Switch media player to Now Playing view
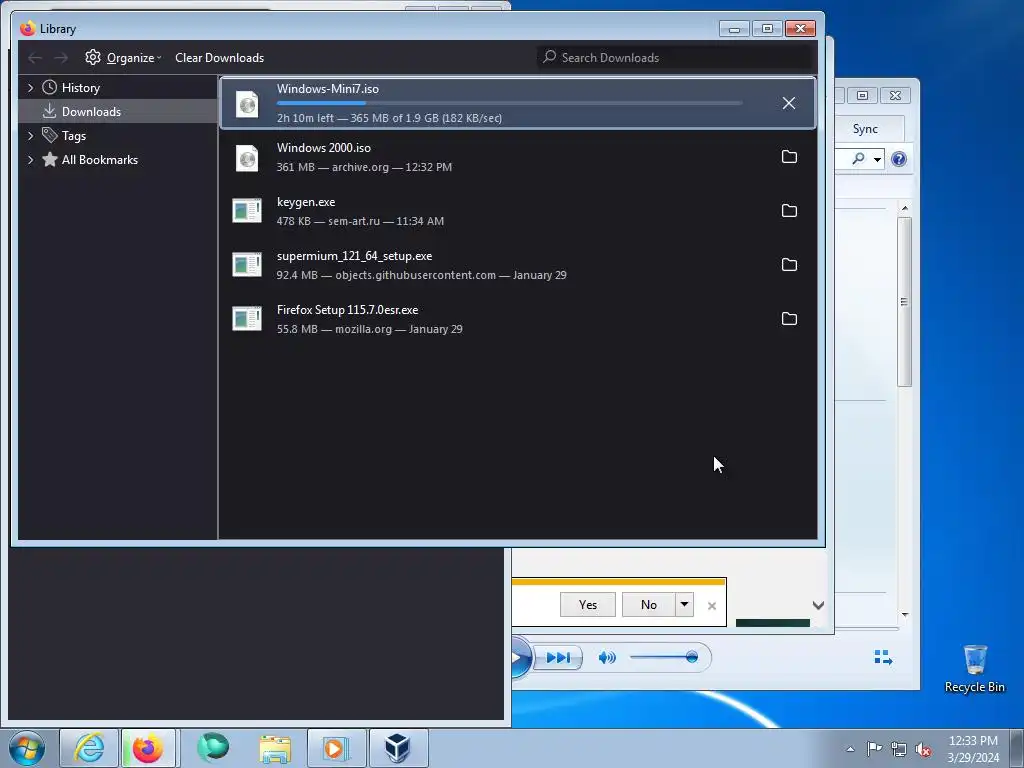The image size is (1024, 768). point(883,657)
